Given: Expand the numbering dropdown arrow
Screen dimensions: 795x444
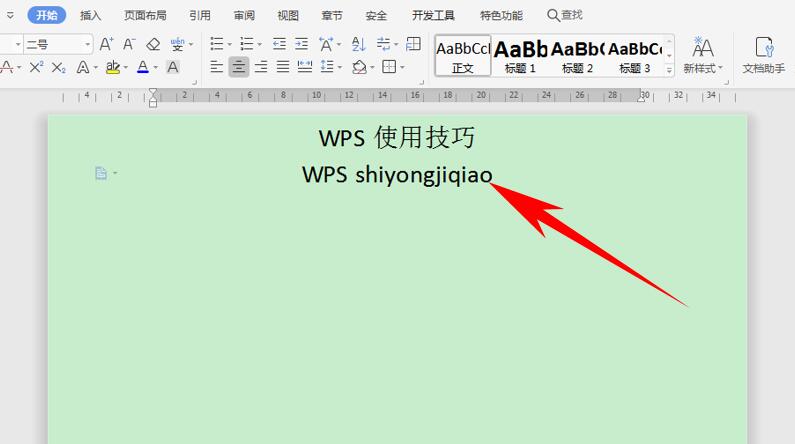Looking at the screenshot, I should click(x=259, y=45).
